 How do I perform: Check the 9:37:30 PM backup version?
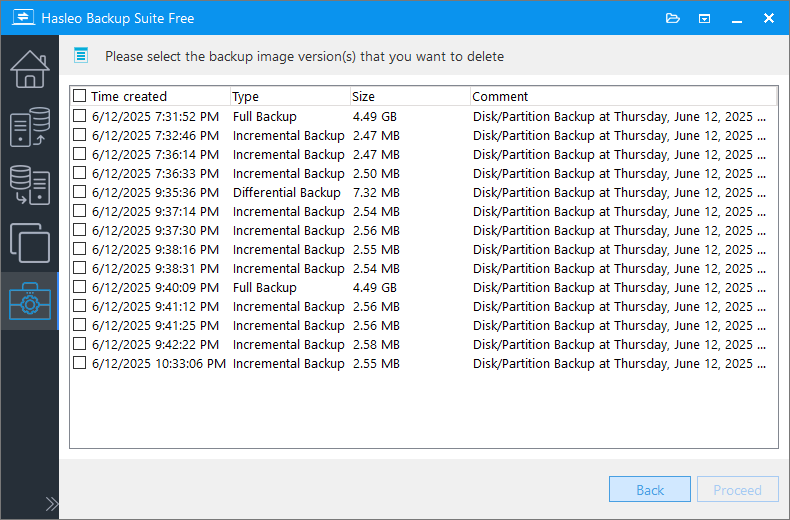(x=80, y=230)
